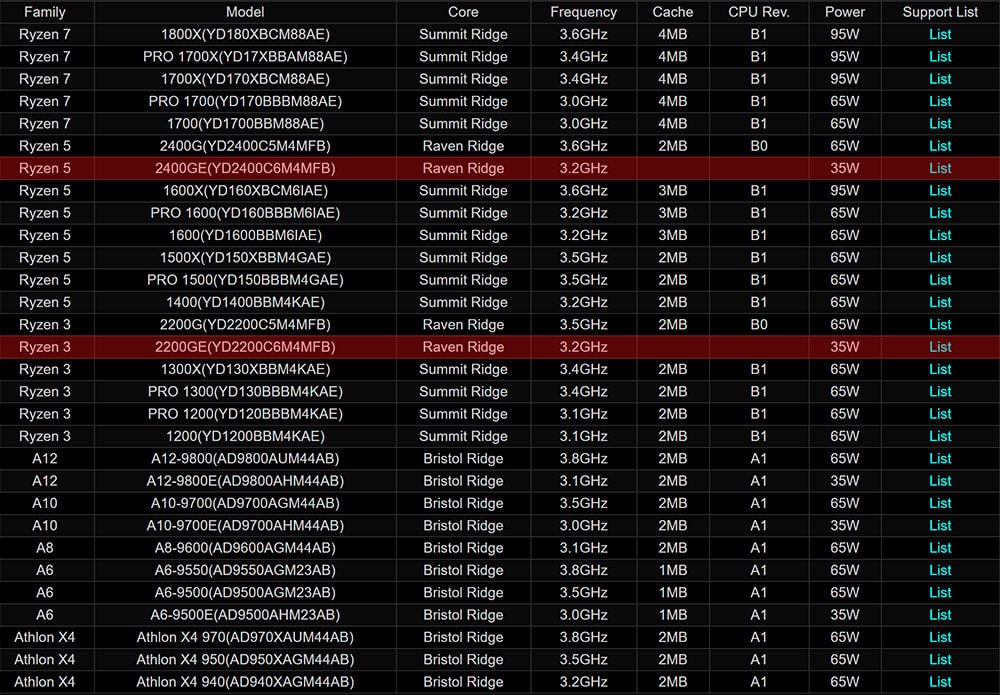Open the List link on highlighted 2200GE row
1000x695 pixels.
(940, 347)
